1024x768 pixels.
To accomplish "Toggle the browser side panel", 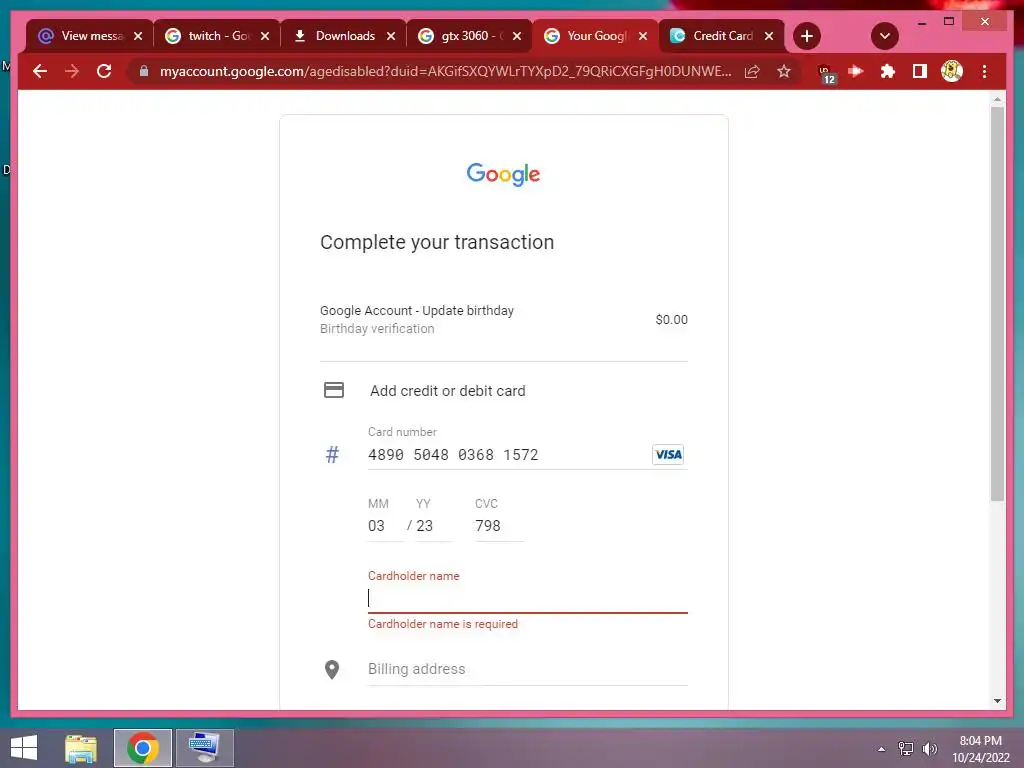I will click(920, 71).
